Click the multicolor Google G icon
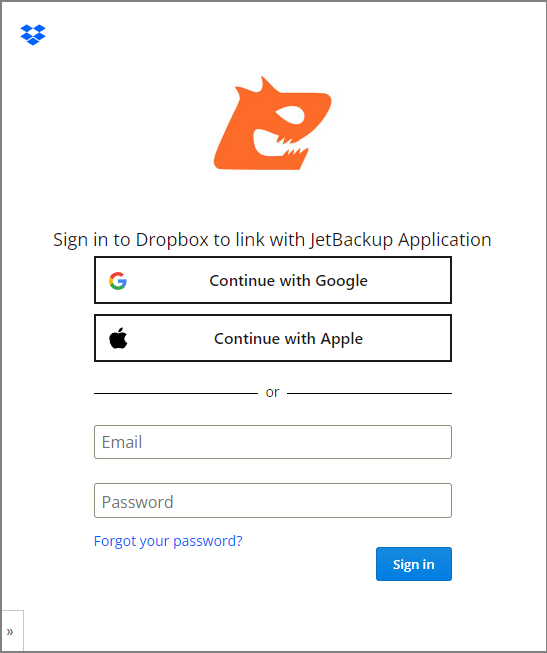The width and height of the screenshot is (547, 653). click(x=118, y=281)
